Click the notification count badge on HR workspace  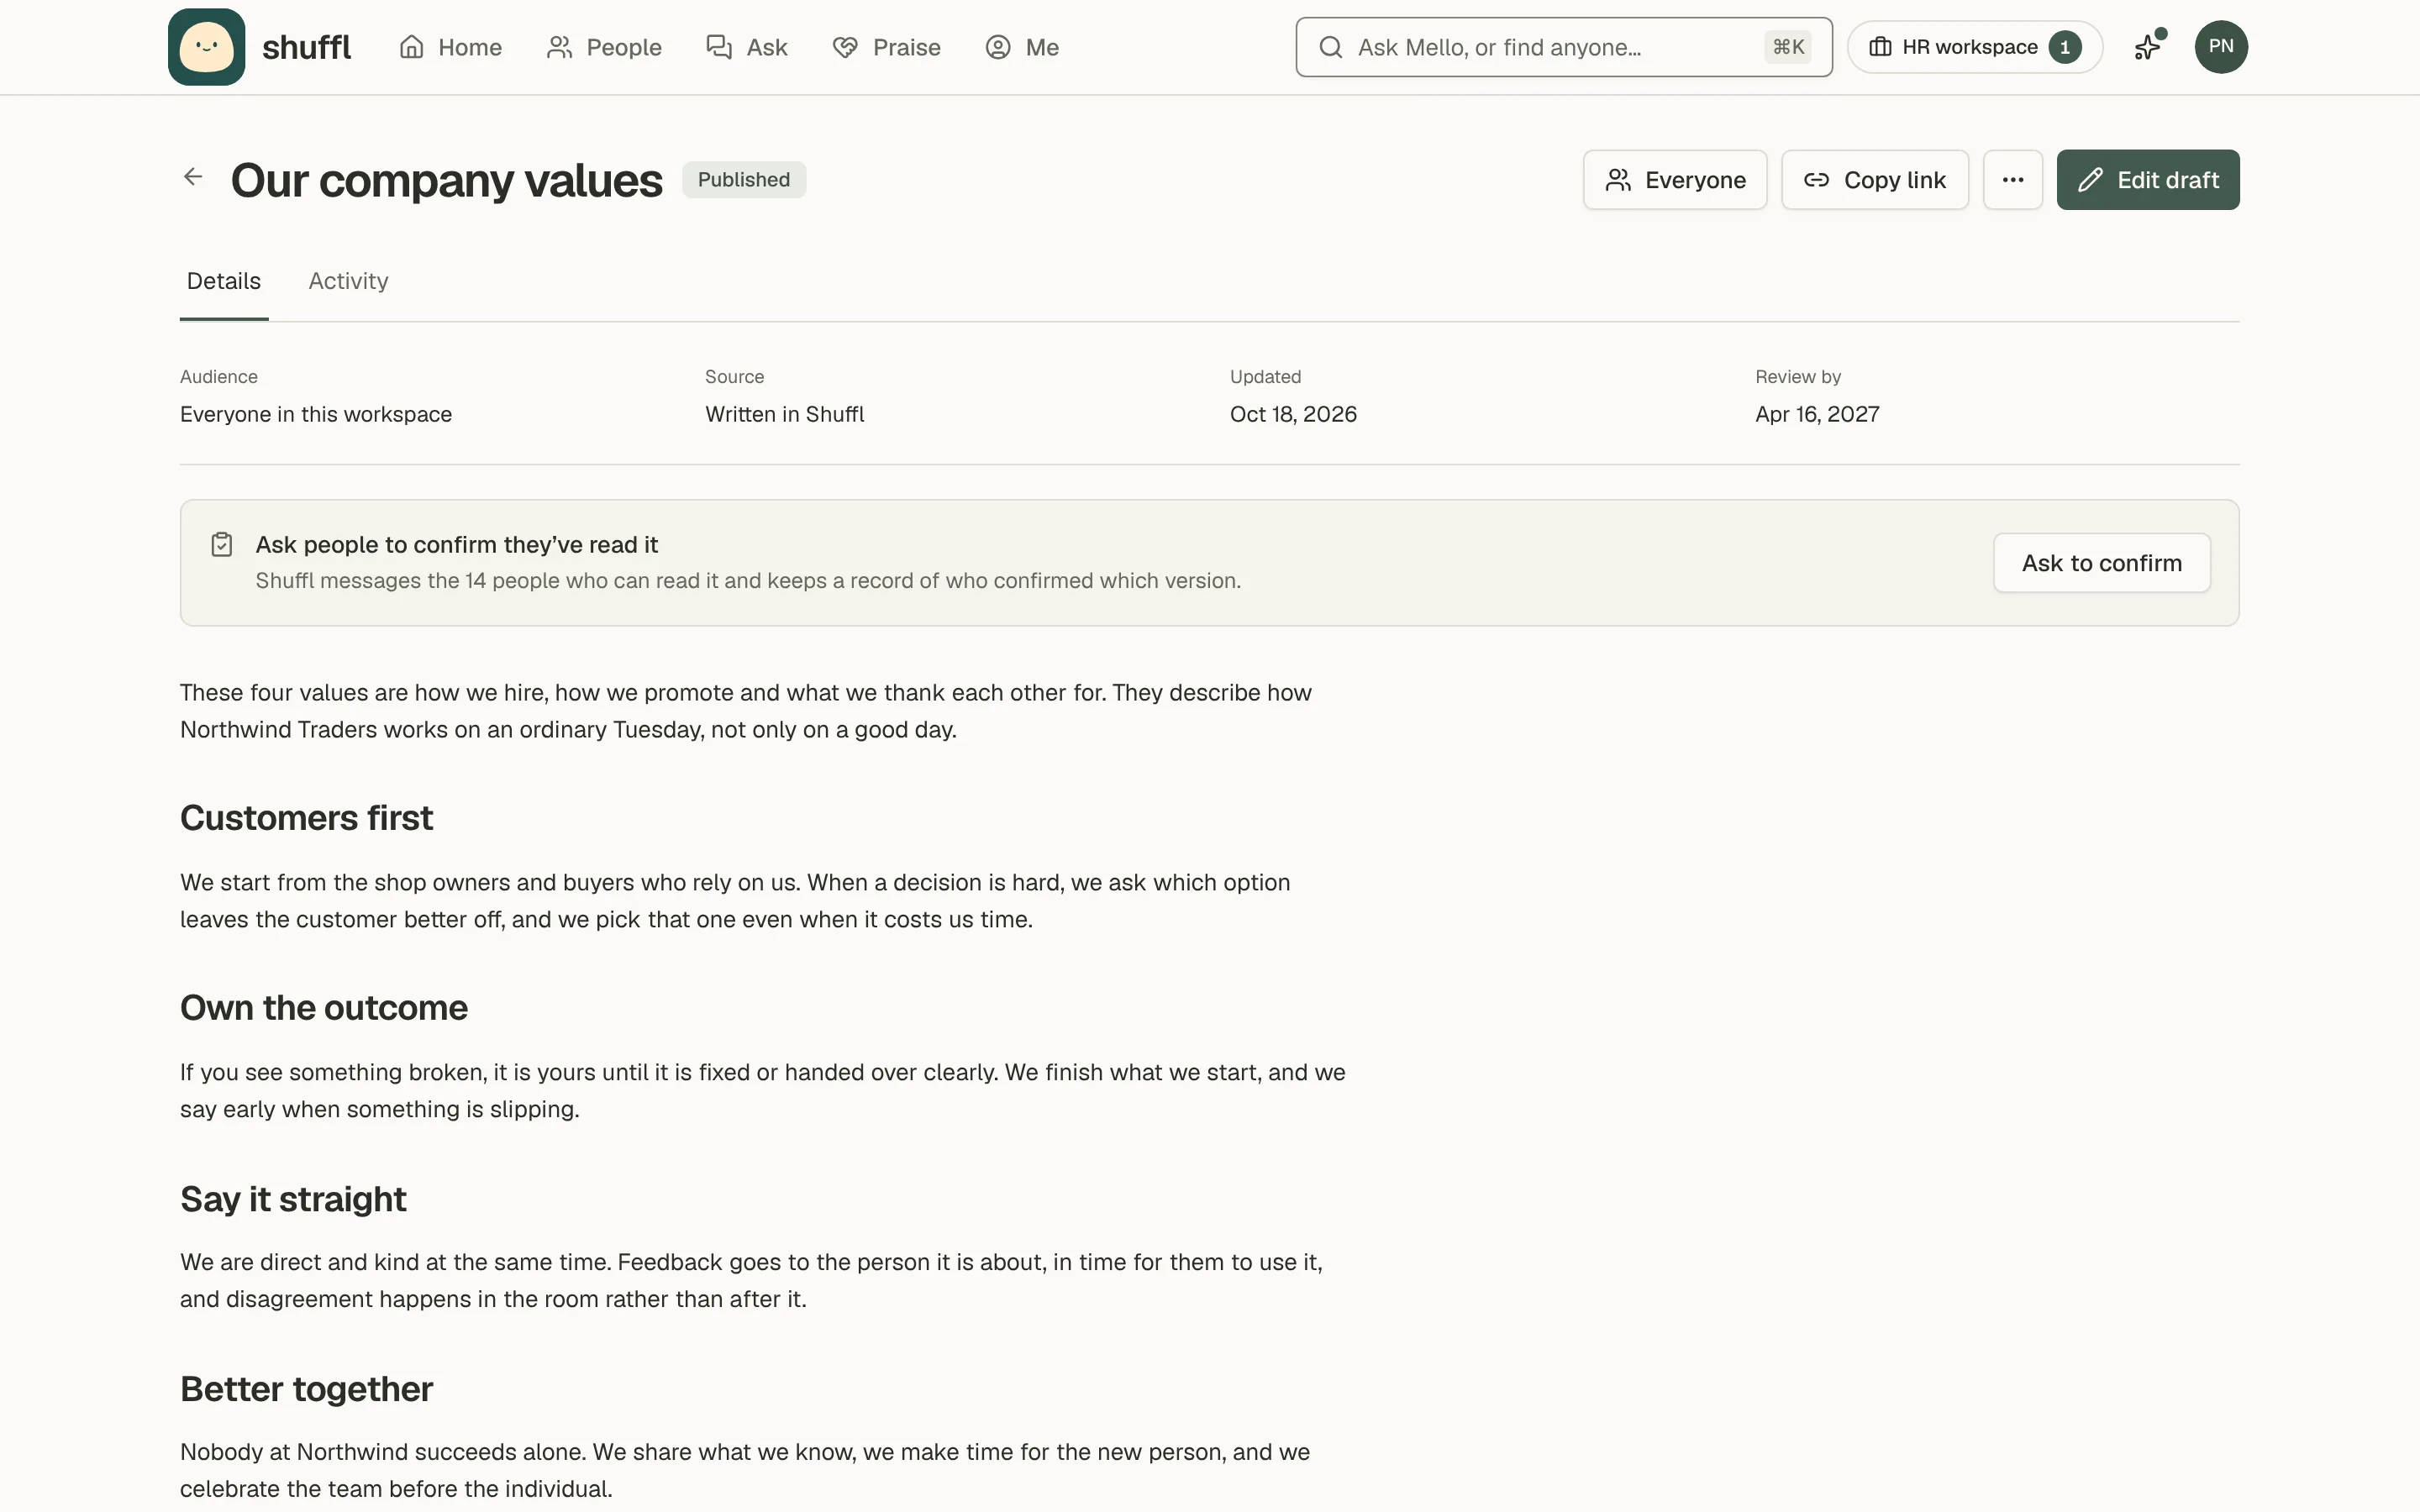click(2064, 47)
